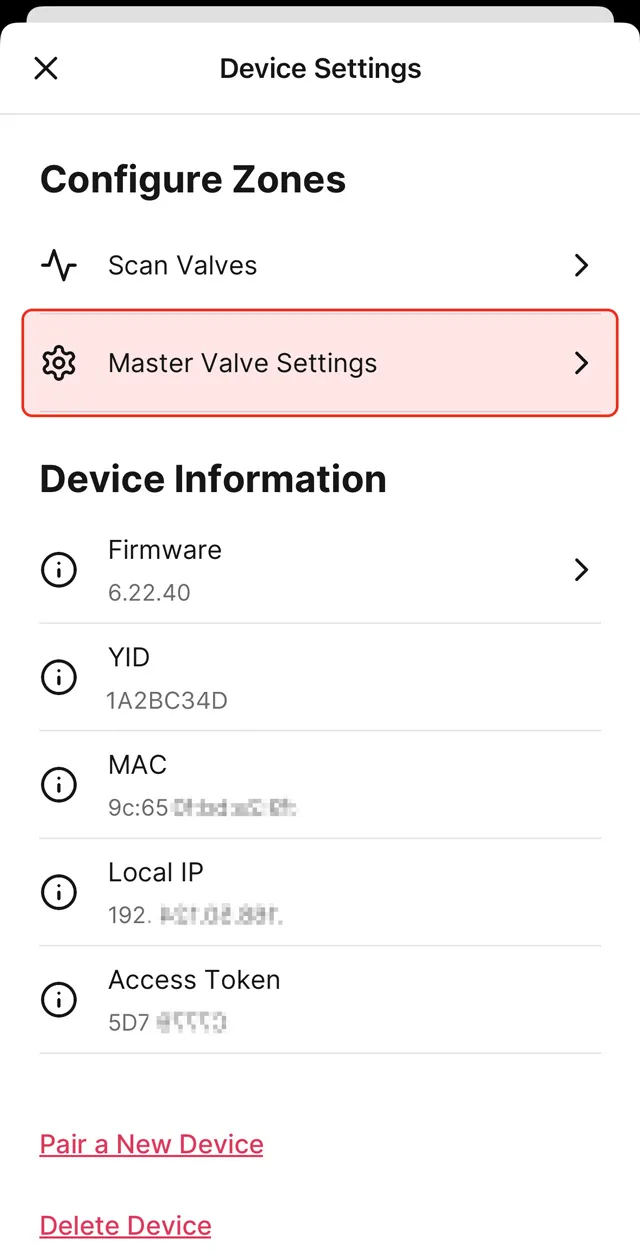Tap the YID value 1A2BC34D
The width and height of the screenshot is (640, 1254).
point(167,701)
